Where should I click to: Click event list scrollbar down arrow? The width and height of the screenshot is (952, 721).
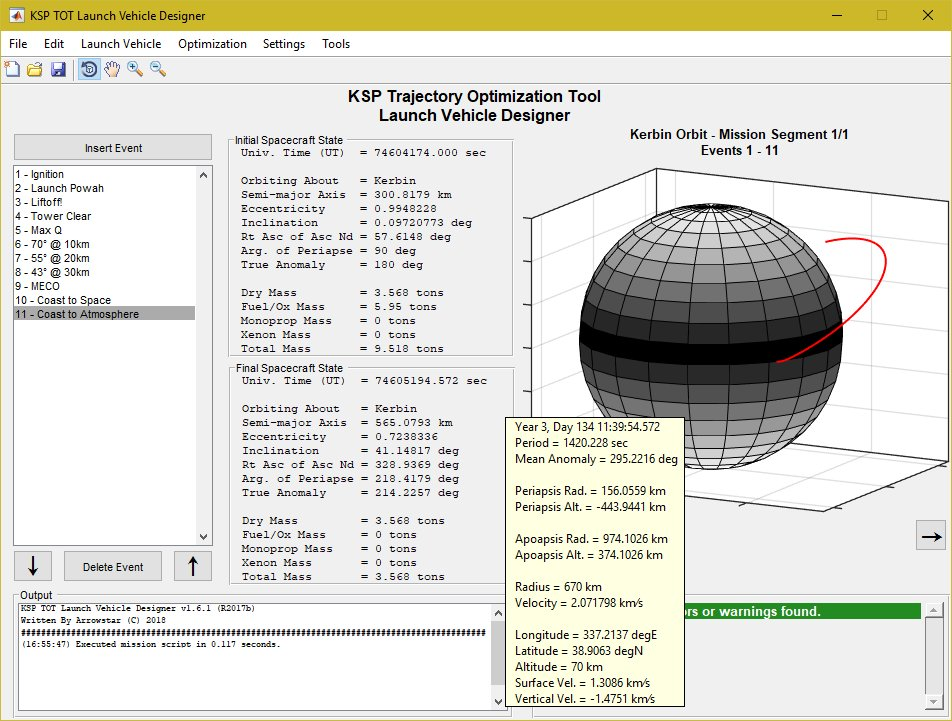(x=205, y=536)
